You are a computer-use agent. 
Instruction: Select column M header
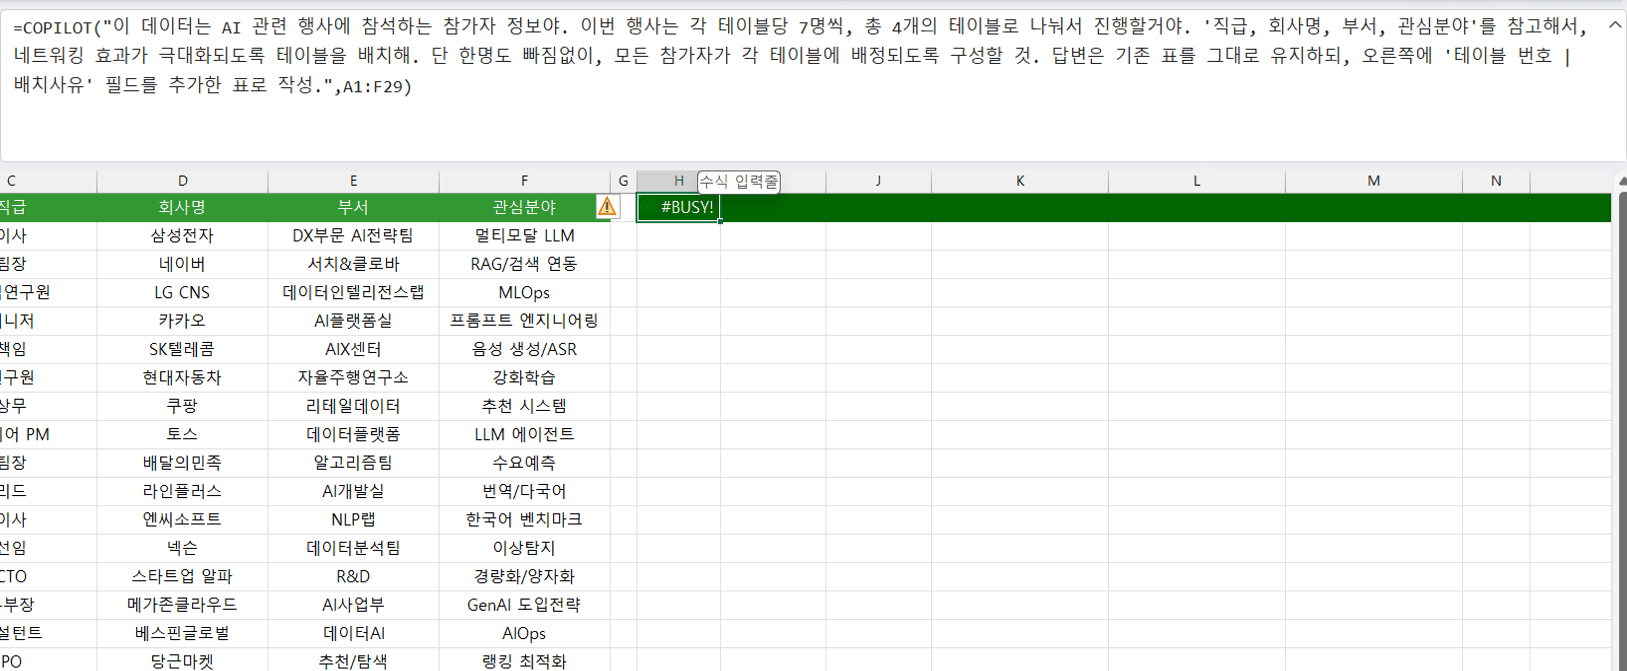(x=1373, y=181)
